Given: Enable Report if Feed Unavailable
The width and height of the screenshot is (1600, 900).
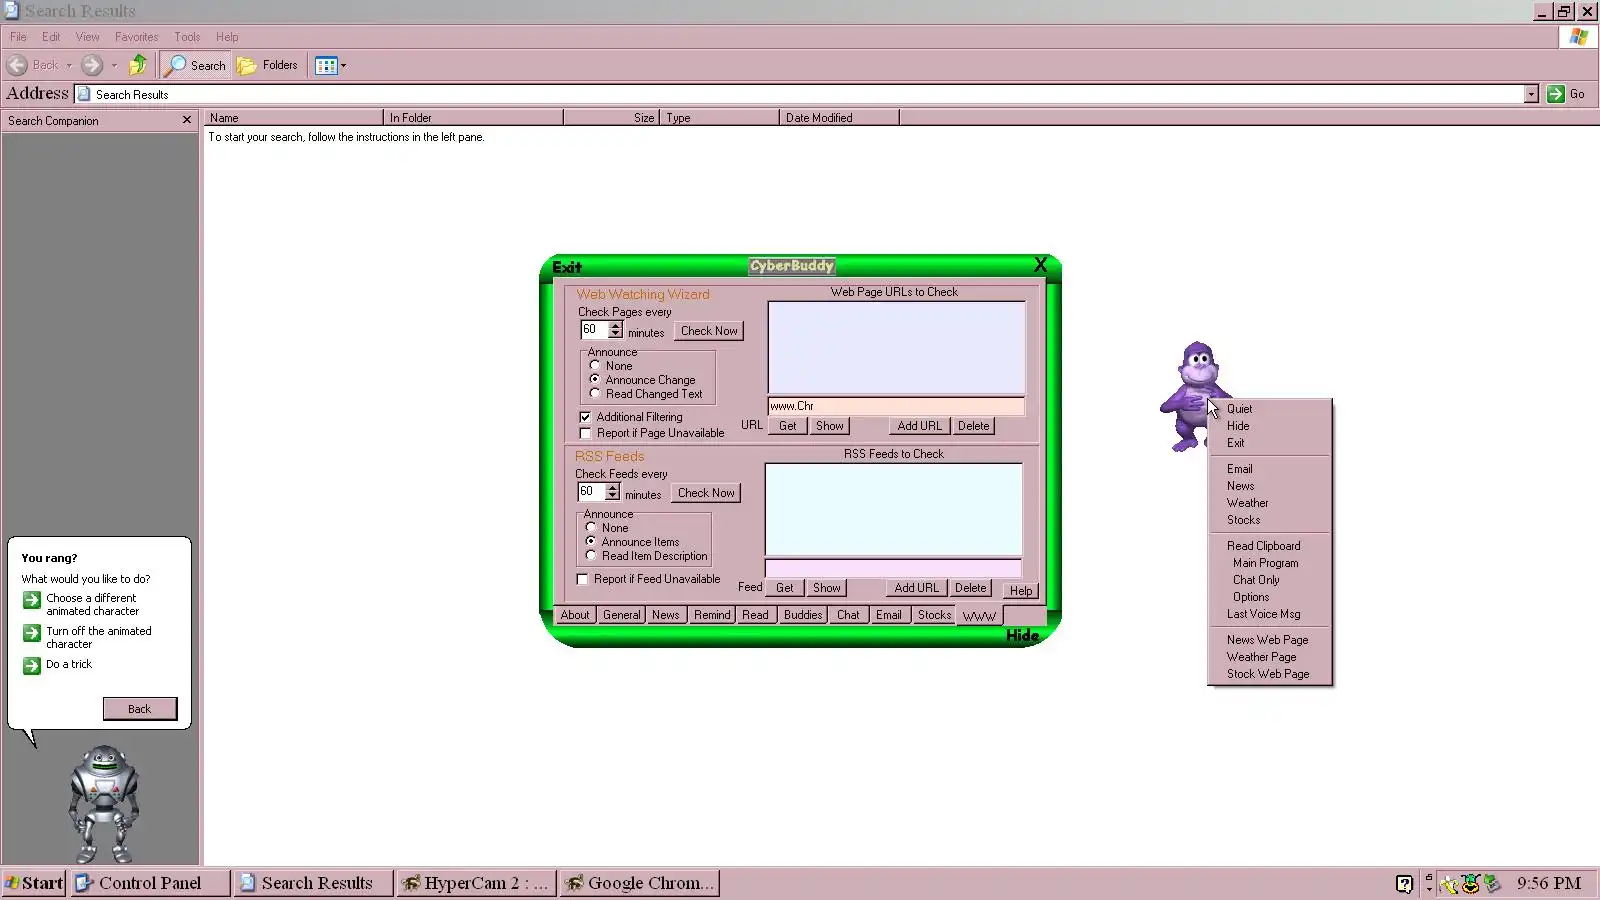Looking at the screenshot, I should click(582, 579).
